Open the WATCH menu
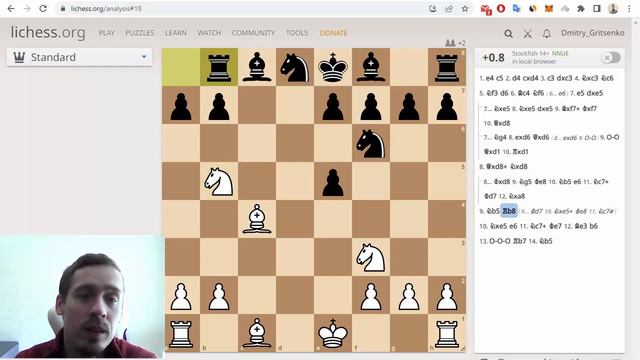Image resolution: width=640 pixels, height=360 pixels. (x=209, y=33)
